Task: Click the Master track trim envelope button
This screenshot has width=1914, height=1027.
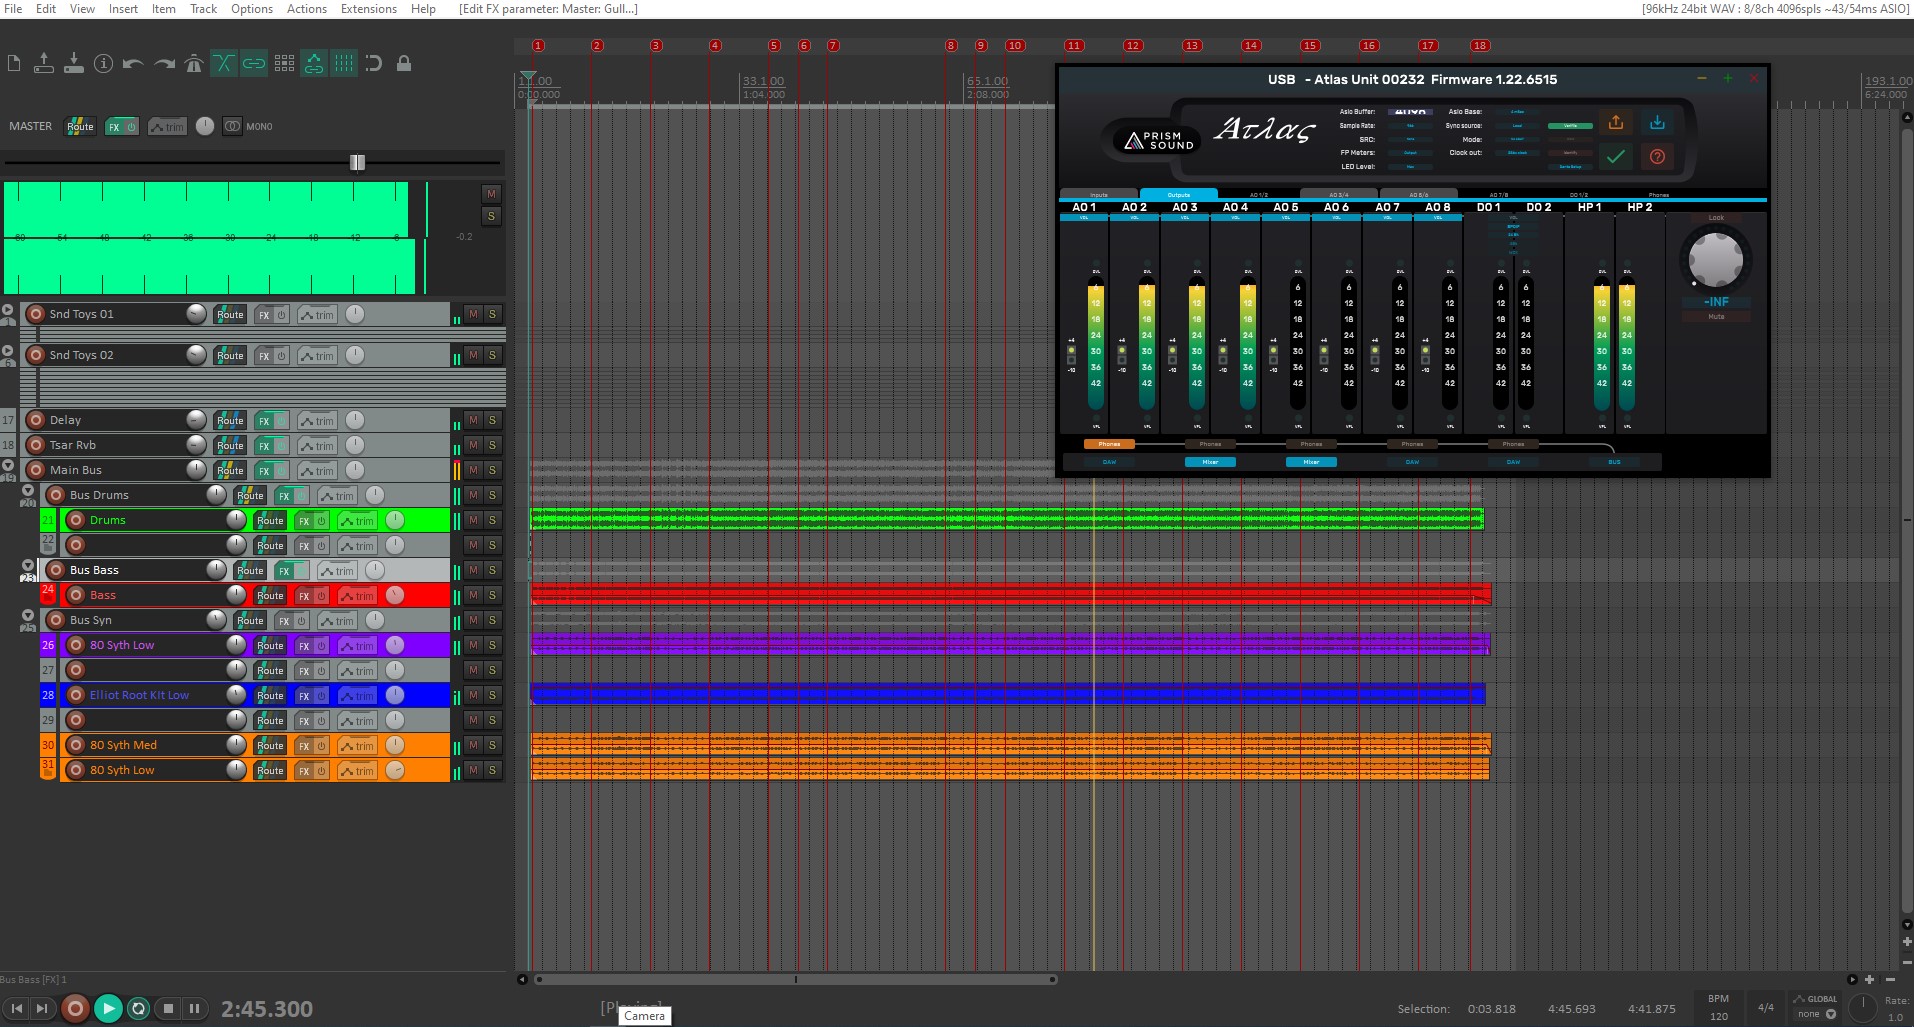Action: click(167, 127)
